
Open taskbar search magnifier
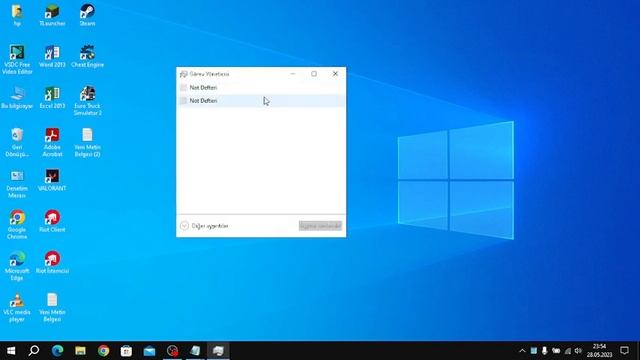[x=34, y=351]
